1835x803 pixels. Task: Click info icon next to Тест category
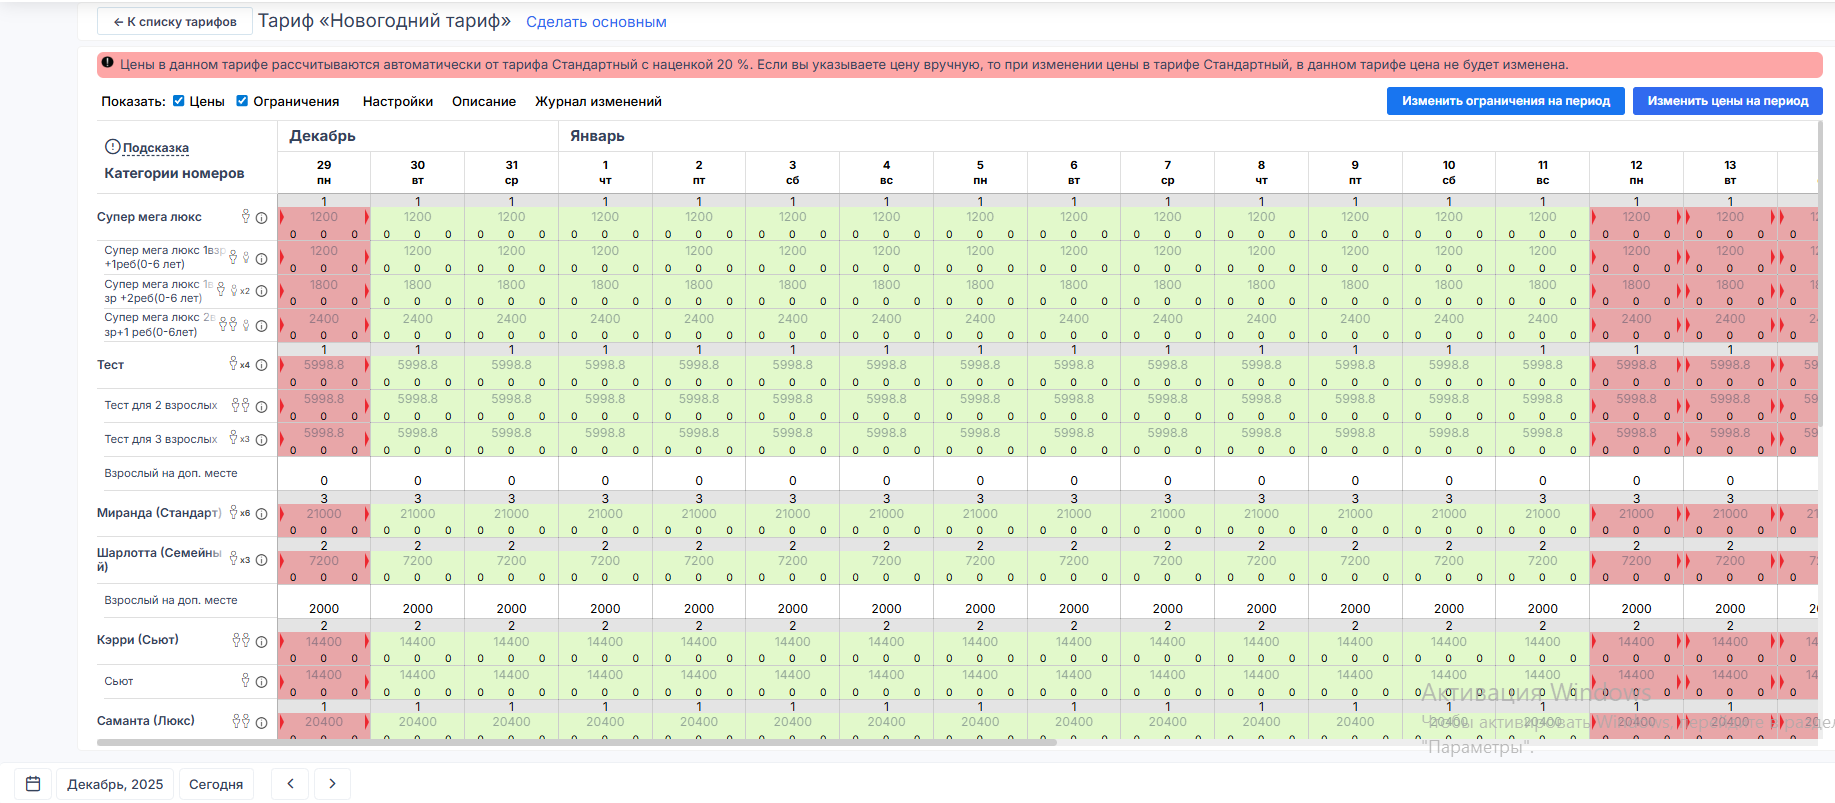coord(261,366)
